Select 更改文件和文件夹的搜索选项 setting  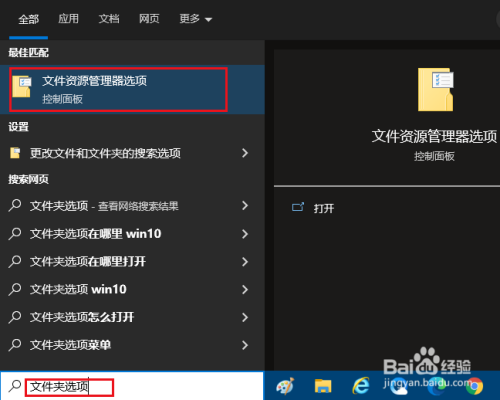(132, 153)
